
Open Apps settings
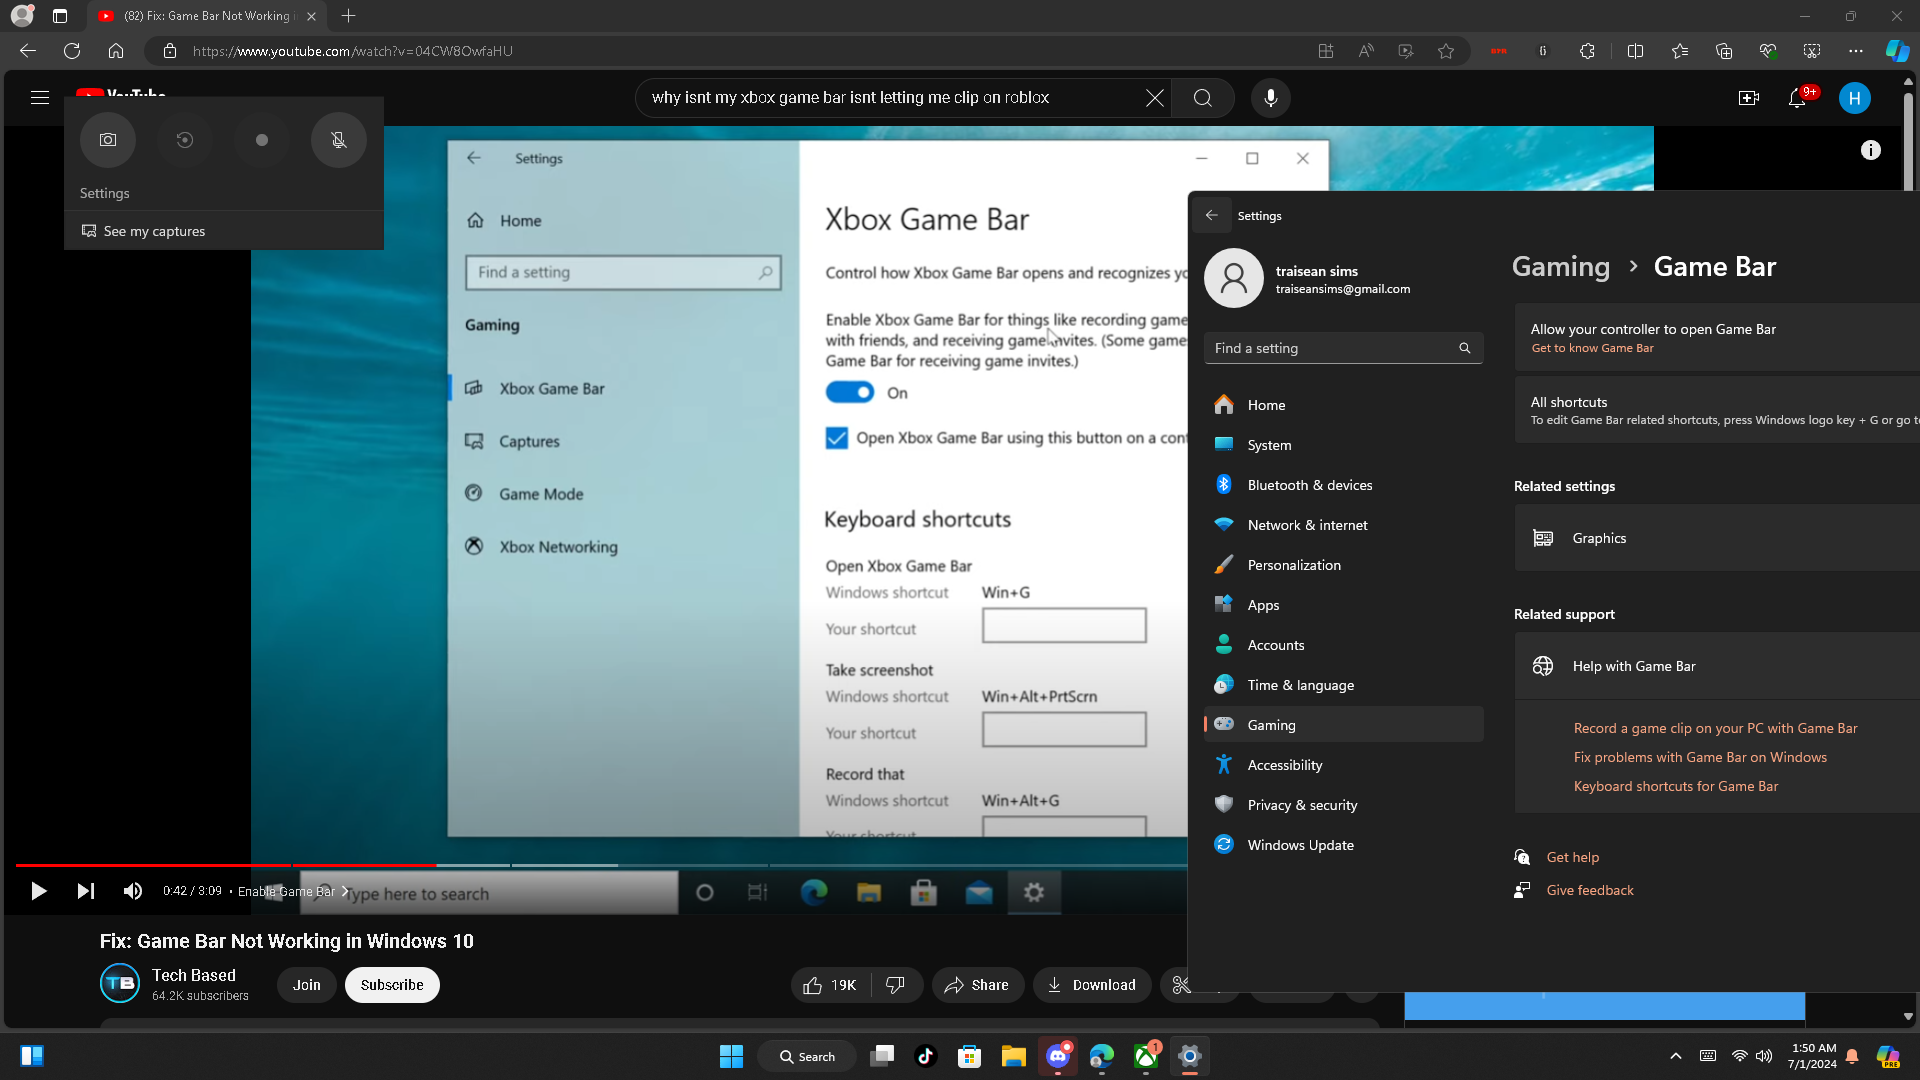[x=1343, y=605]
